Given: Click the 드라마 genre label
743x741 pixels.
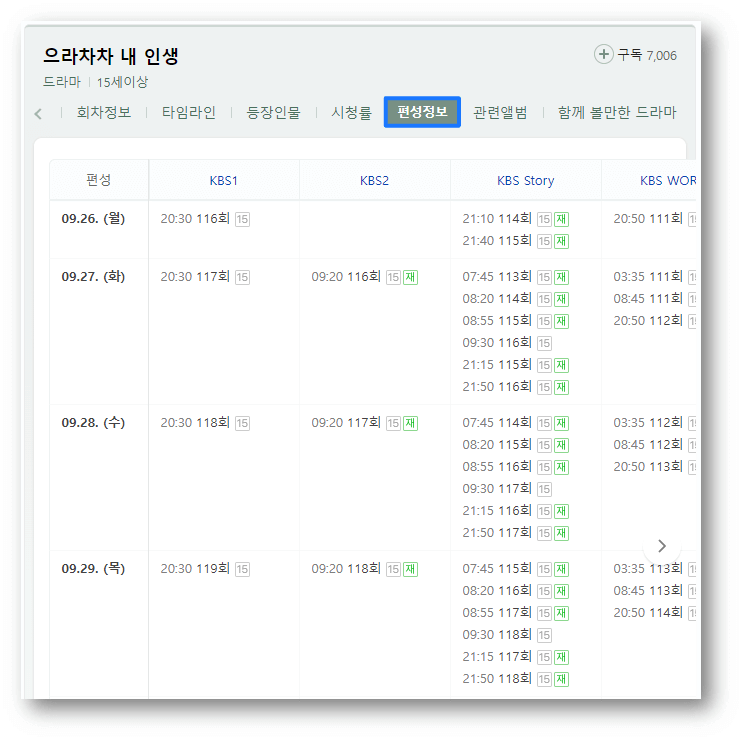Looking at the screenshot, I should [62, 82].
